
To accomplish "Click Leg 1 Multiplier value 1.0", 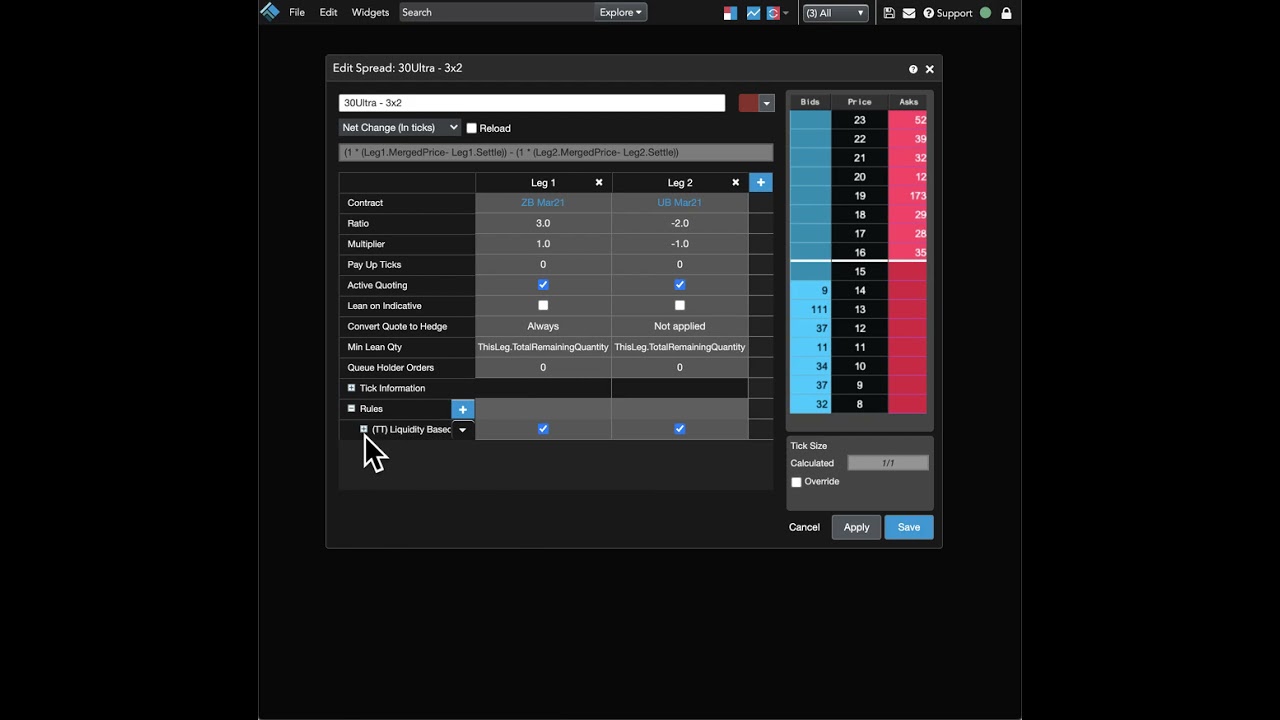I will point(543,244).
